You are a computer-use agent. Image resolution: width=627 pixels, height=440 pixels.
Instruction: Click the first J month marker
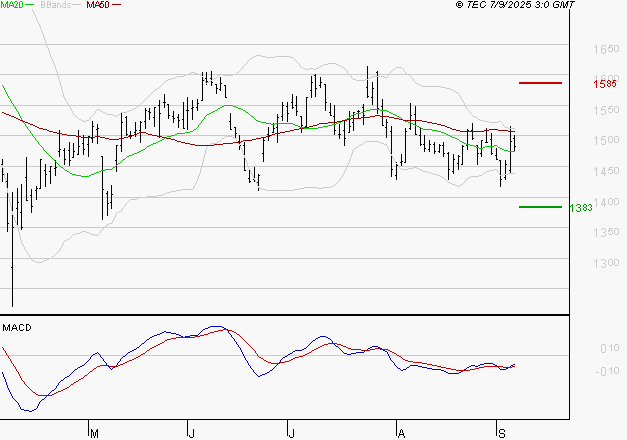pos(192,434)
